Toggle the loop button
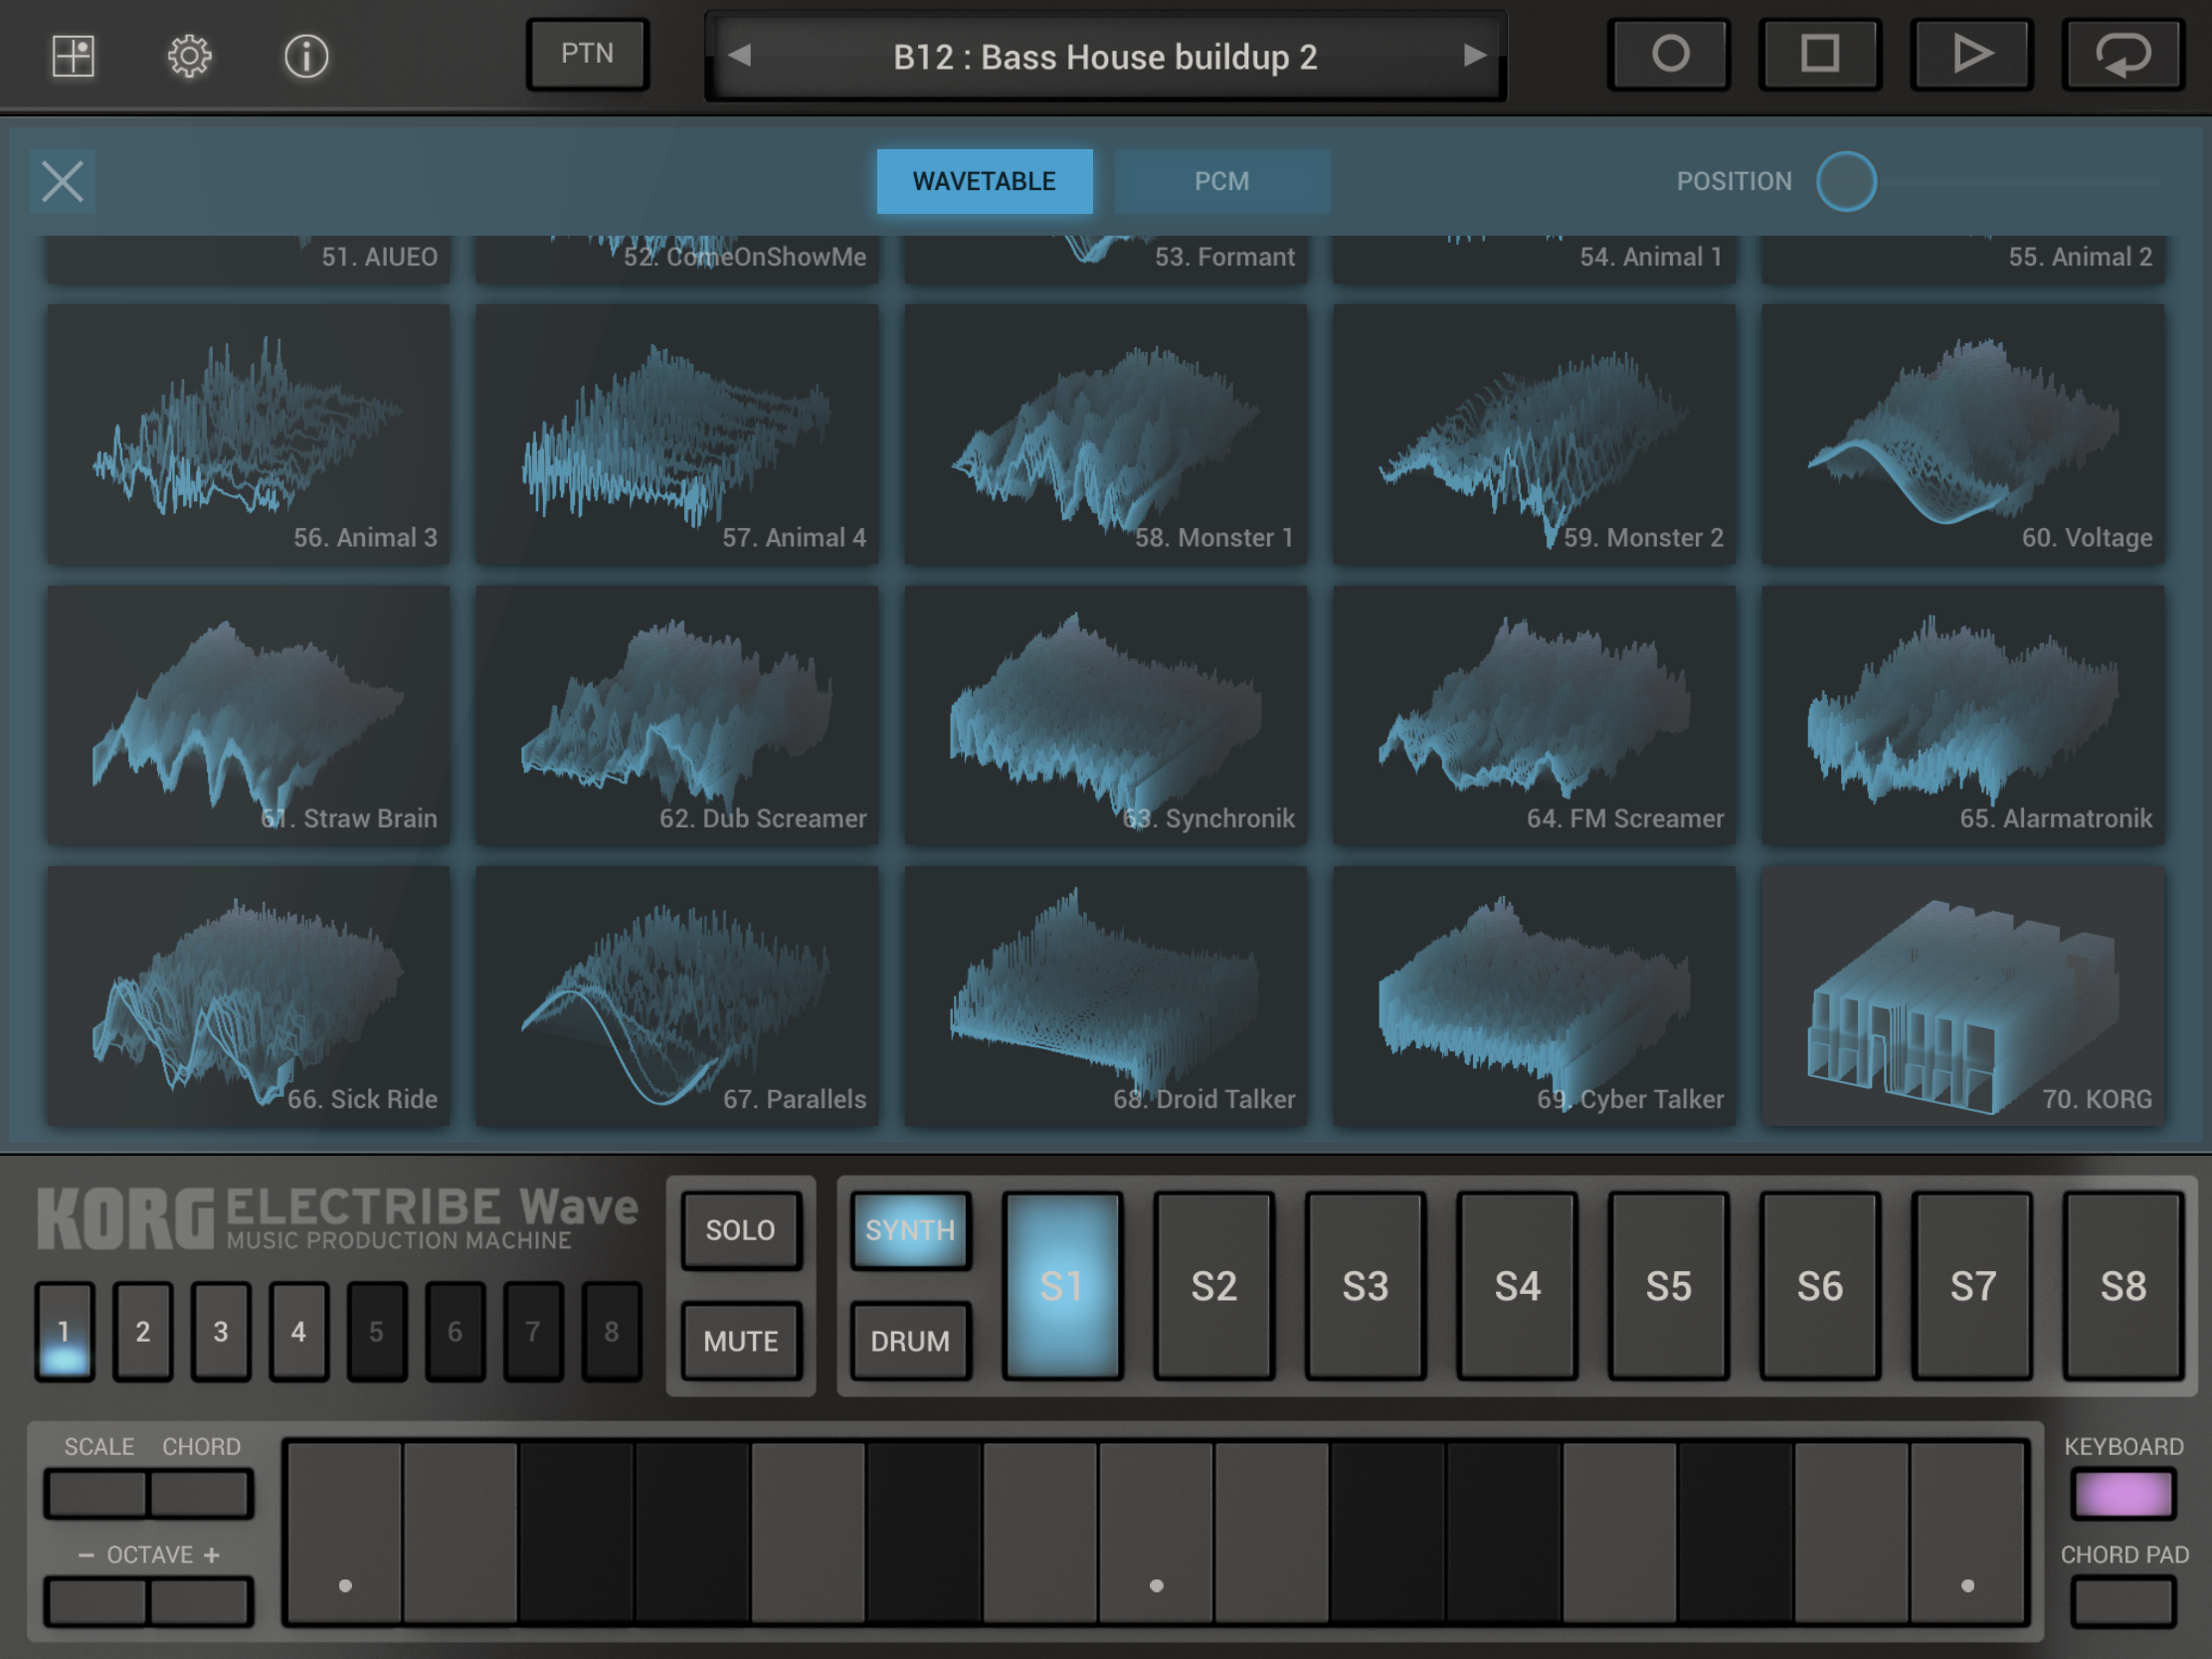This screenshot has width=2212, height=1659. coord(2123,54)
